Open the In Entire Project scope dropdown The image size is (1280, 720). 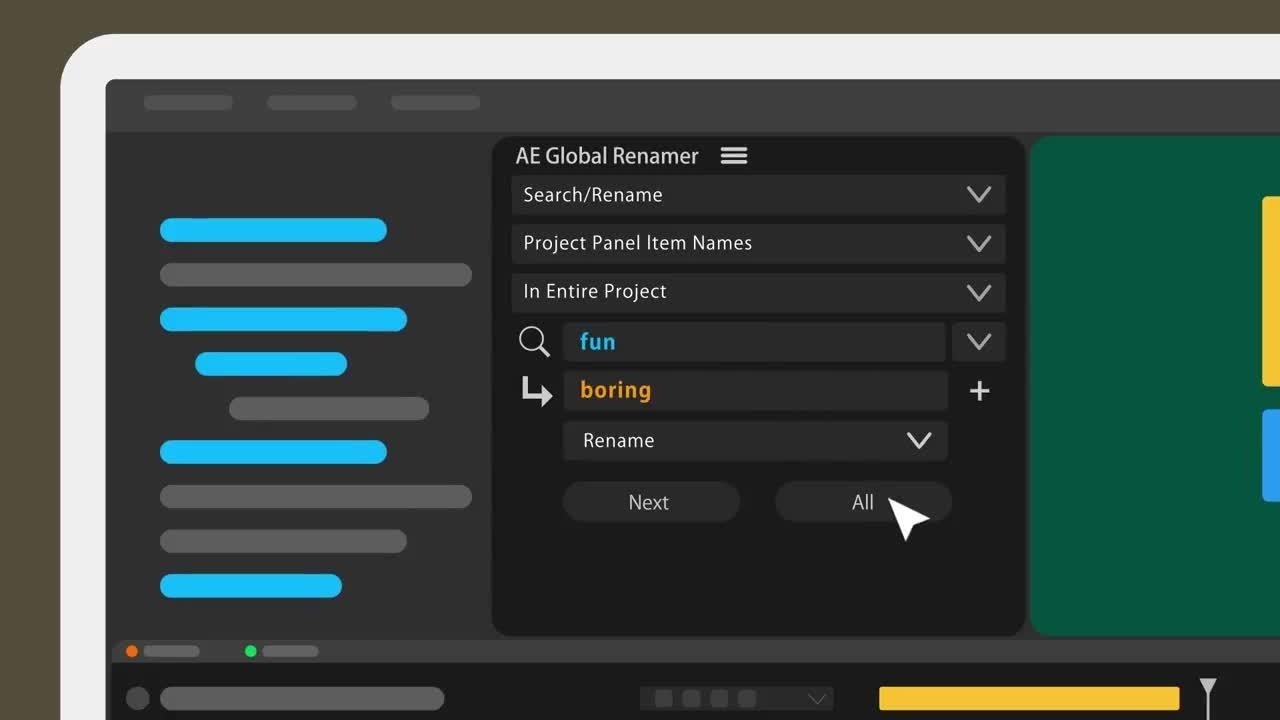(x=978, y=292)
